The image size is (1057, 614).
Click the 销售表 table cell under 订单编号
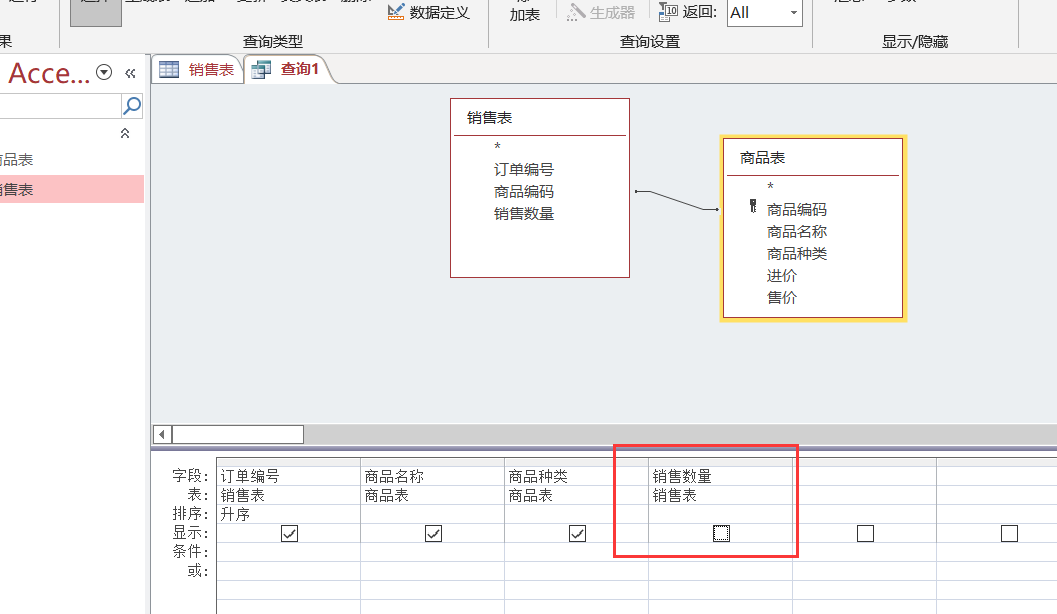(289, 495)
